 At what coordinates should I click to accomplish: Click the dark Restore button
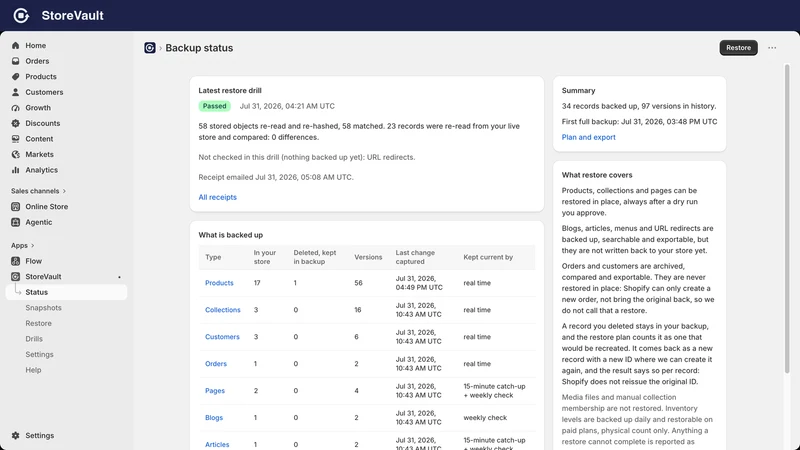pyautogui.click(x=738, y=47)
